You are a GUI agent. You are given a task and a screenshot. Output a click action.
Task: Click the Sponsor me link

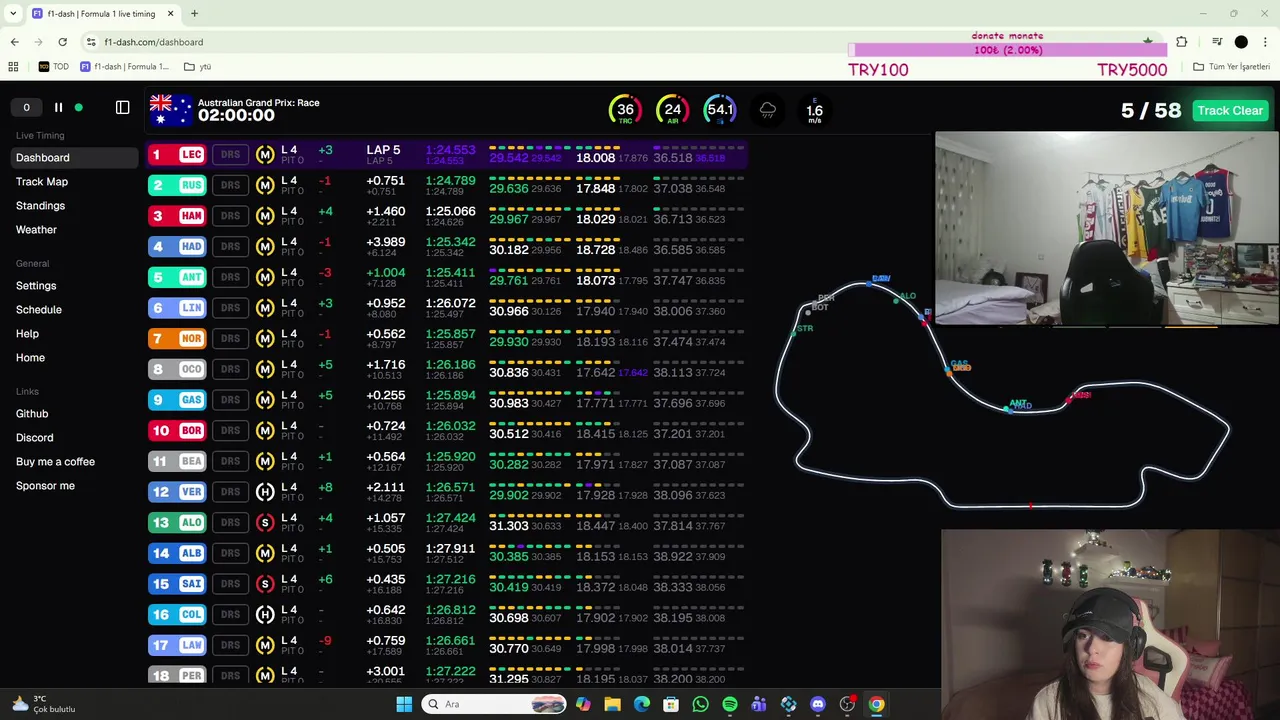45,486
